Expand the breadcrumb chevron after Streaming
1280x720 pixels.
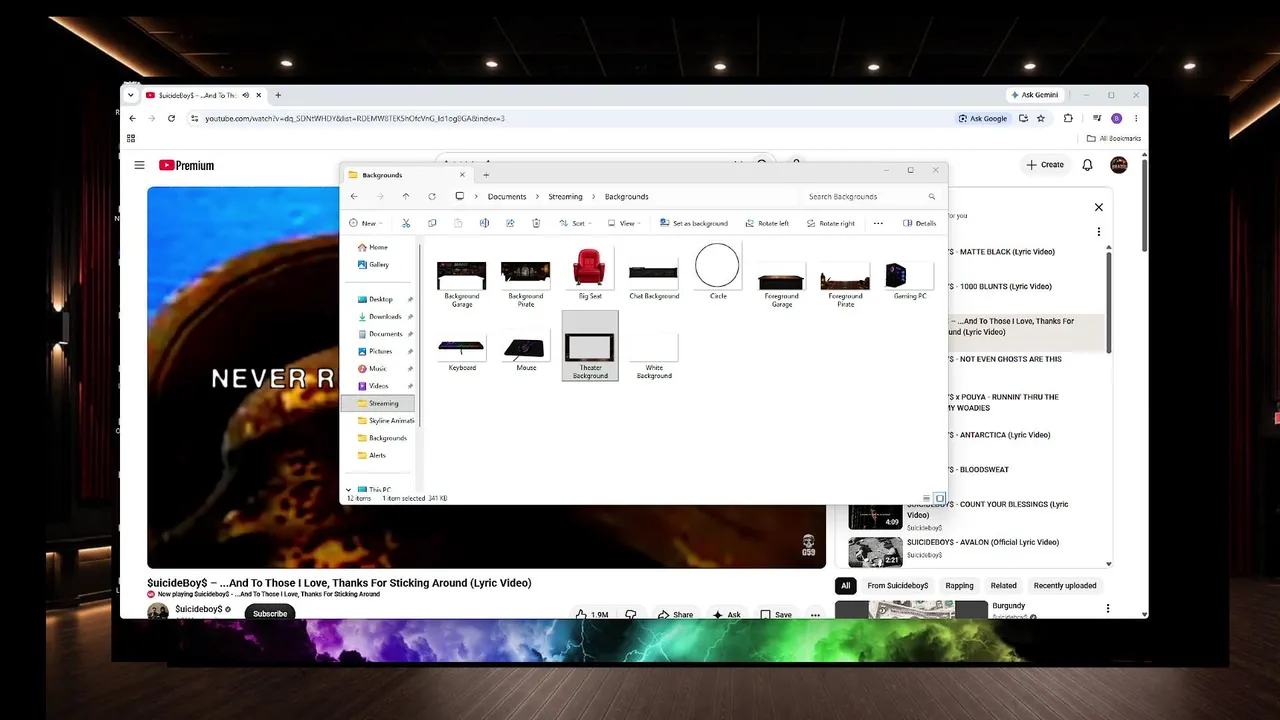point(593,196)
